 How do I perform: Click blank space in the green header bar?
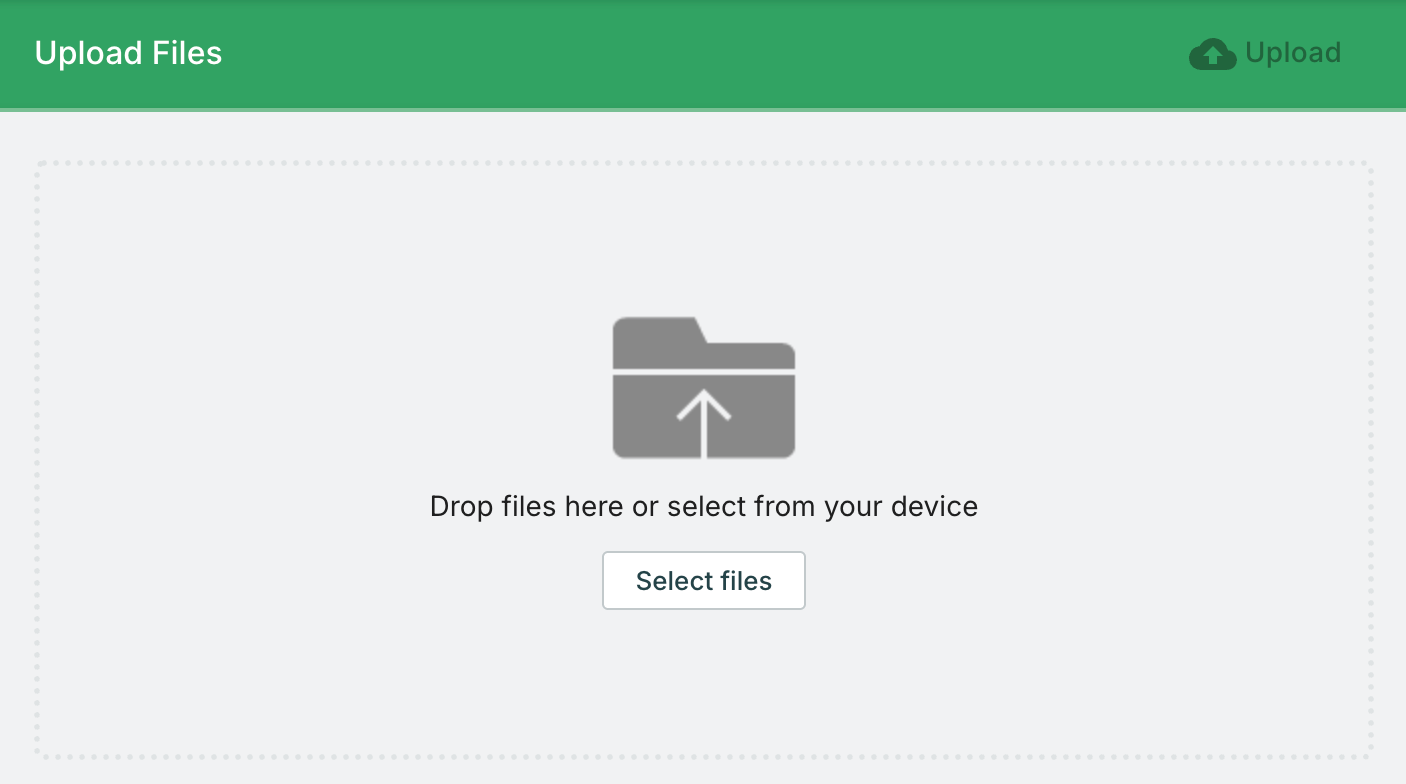(x=700, y=53)
